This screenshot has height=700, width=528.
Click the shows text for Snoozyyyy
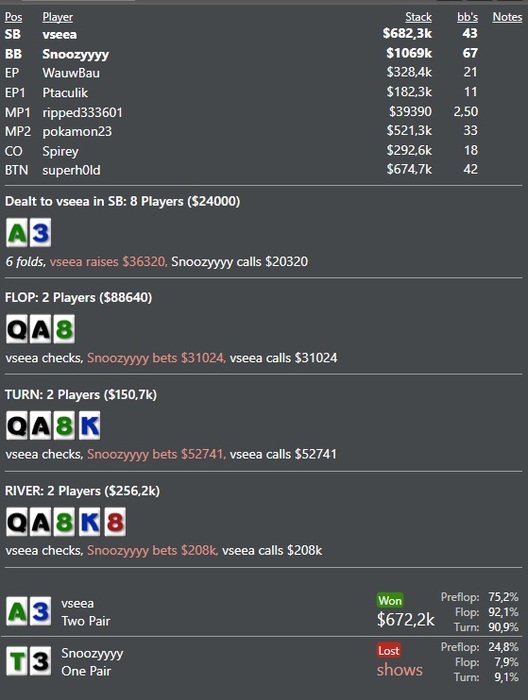(x=399, y=669)
